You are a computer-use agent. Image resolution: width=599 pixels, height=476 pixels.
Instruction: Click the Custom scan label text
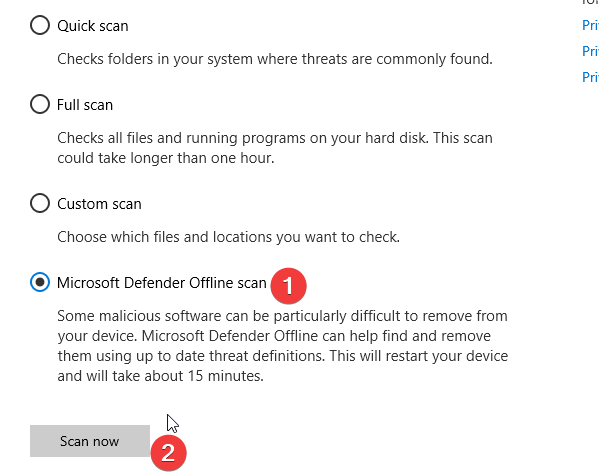pyautogui.click(x=99, y=204)
